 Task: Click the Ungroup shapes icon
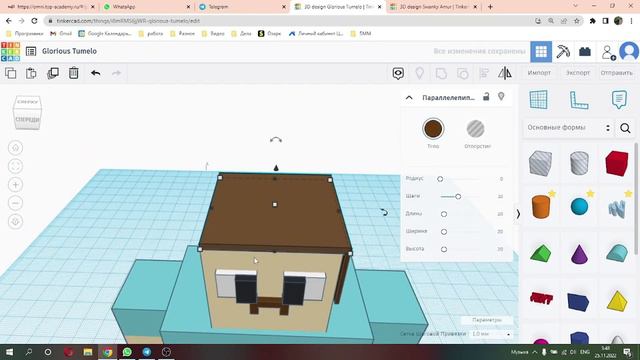(462, 73)
